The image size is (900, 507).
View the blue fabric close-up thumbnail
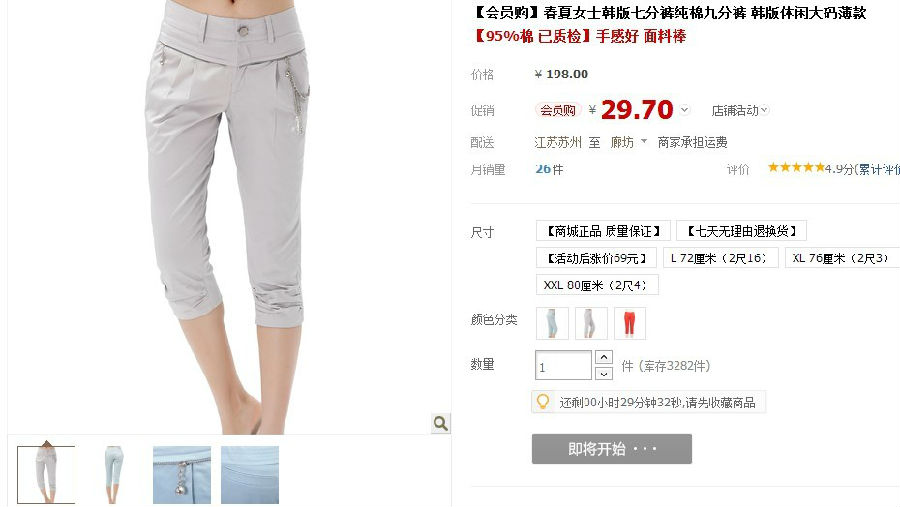250,475
